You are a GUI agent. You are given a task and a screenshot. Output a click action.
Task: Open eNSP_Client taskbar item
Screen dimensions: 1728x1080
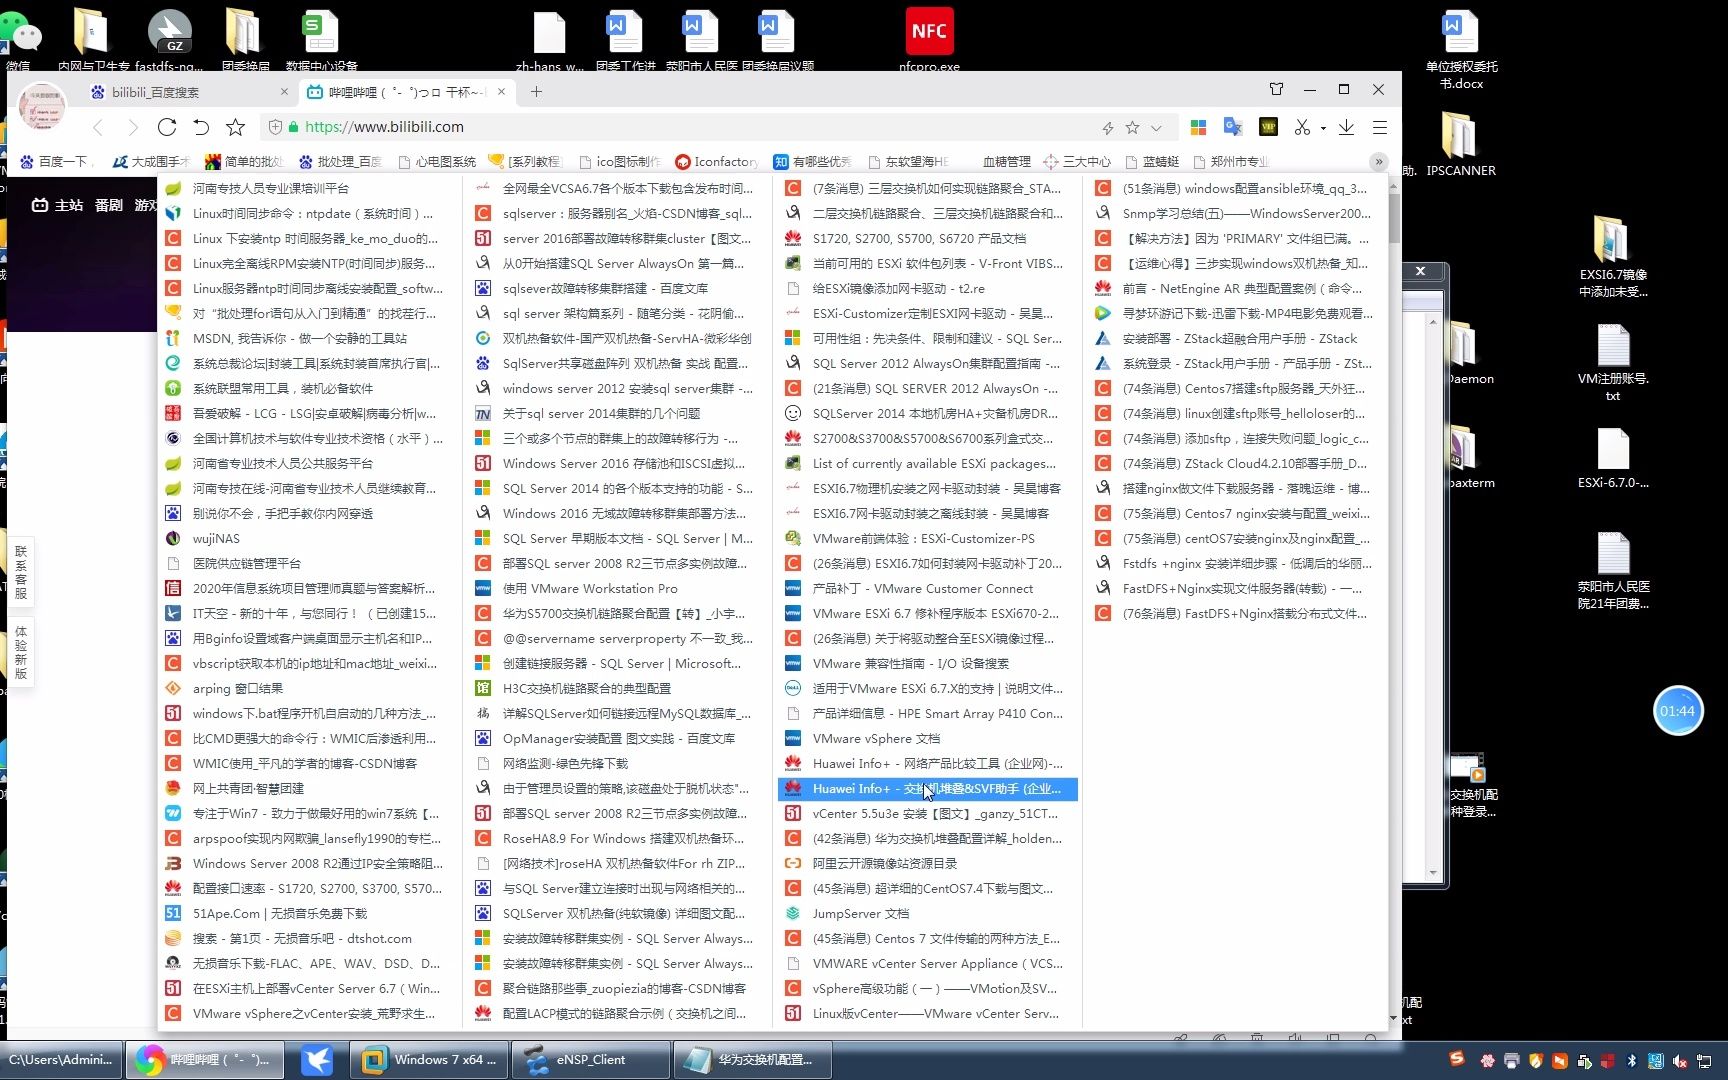click(591, 1059)
